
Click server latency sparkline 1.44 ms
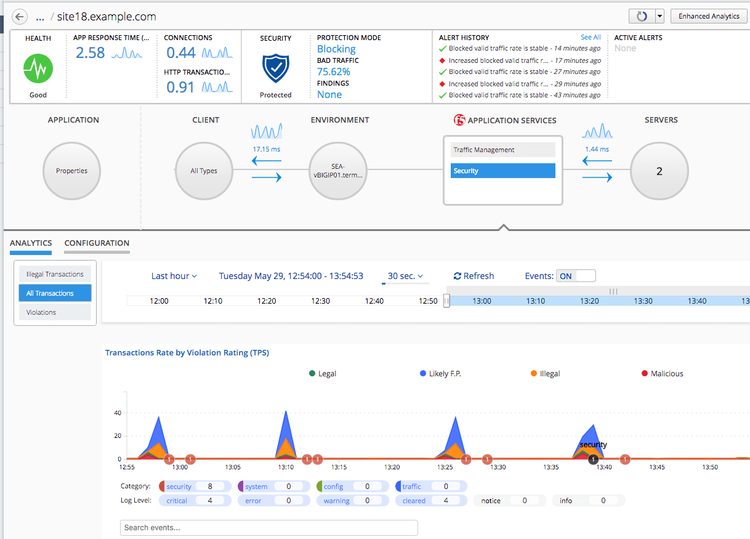point(597,131)
